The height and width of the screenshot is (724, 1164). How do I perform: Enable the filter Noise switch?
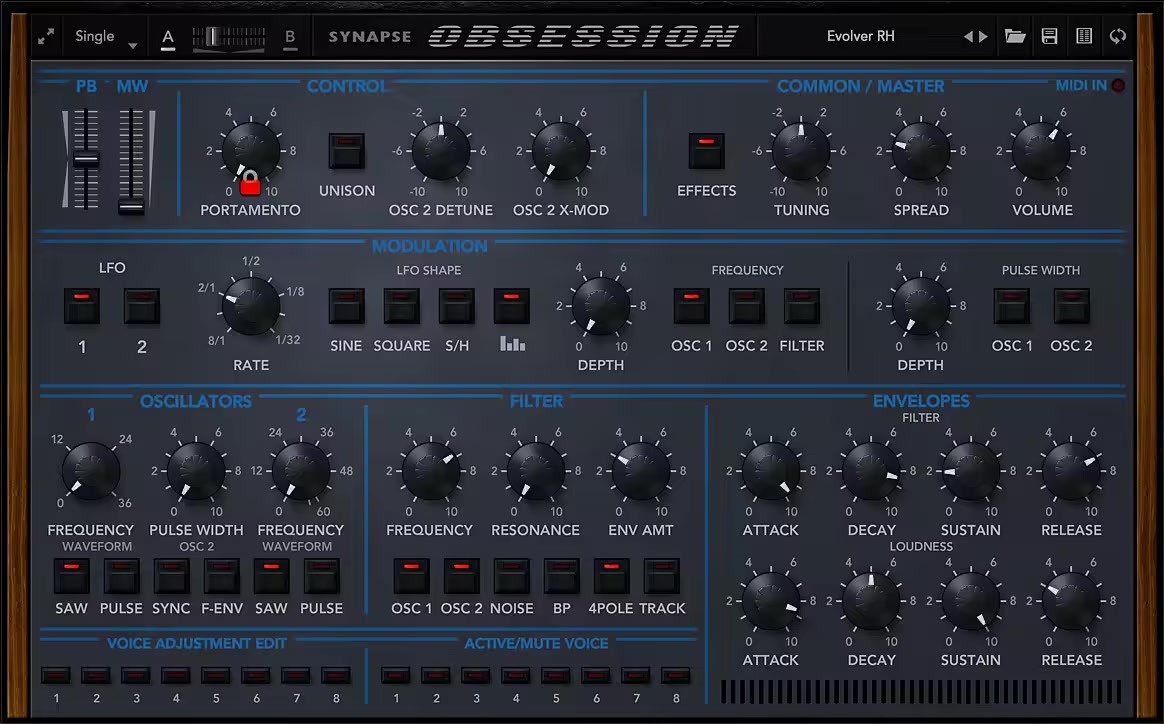pyautogui.click(x=512, y=576)
